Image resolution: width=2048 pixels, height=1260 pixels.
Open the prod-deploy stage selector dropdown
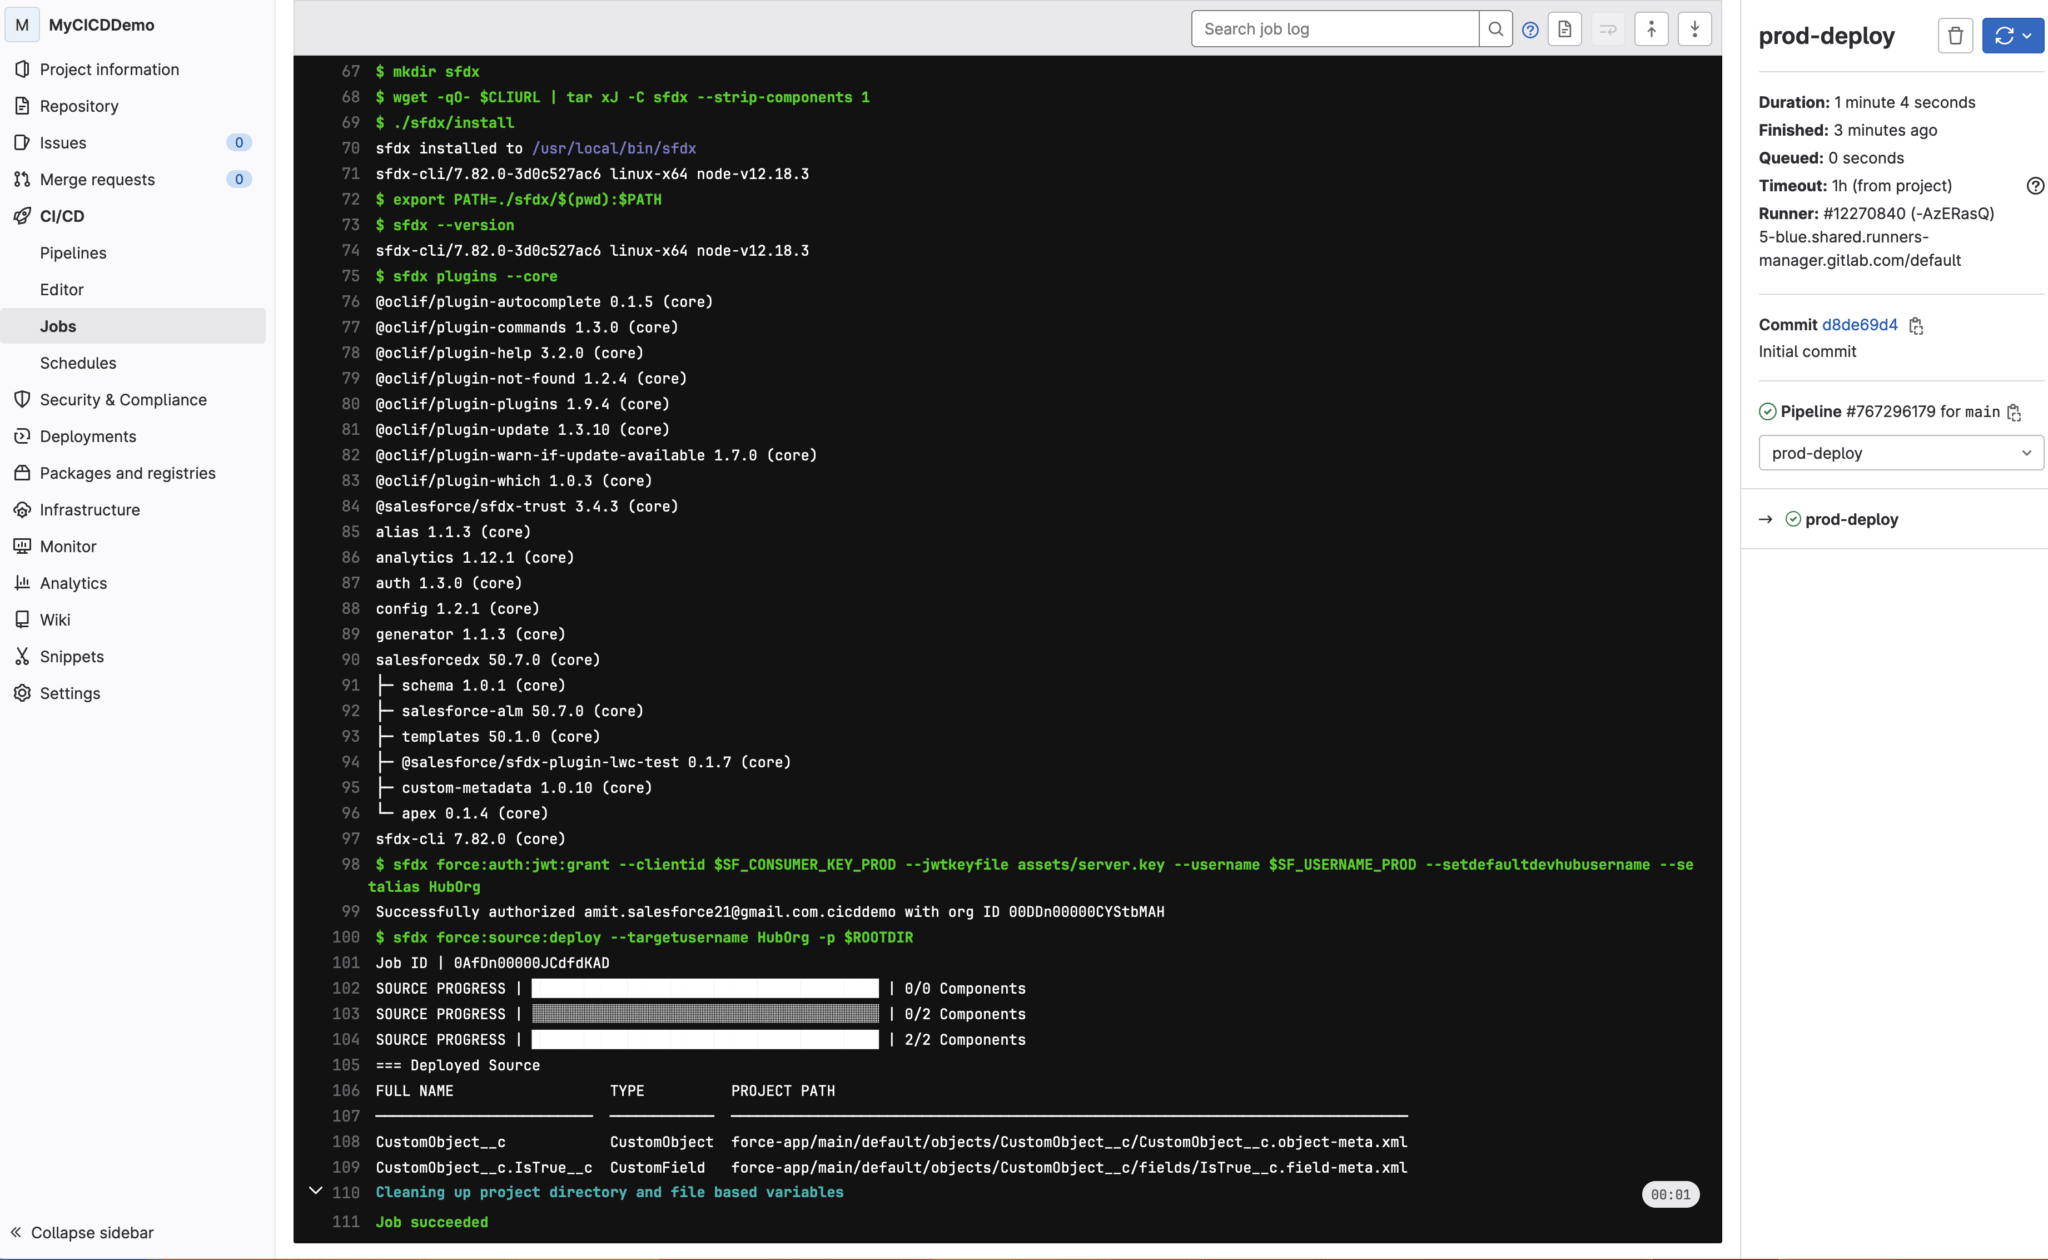(x=1899, y=452)
